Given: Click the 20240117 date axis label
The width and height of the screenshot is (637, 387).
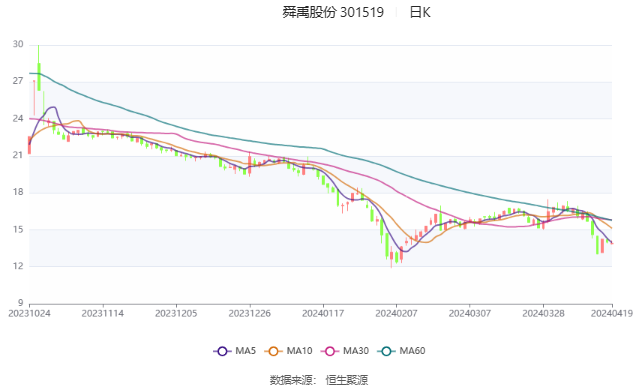Looking at the screenshot, I should pyautogui.click(x=323, y=313).
